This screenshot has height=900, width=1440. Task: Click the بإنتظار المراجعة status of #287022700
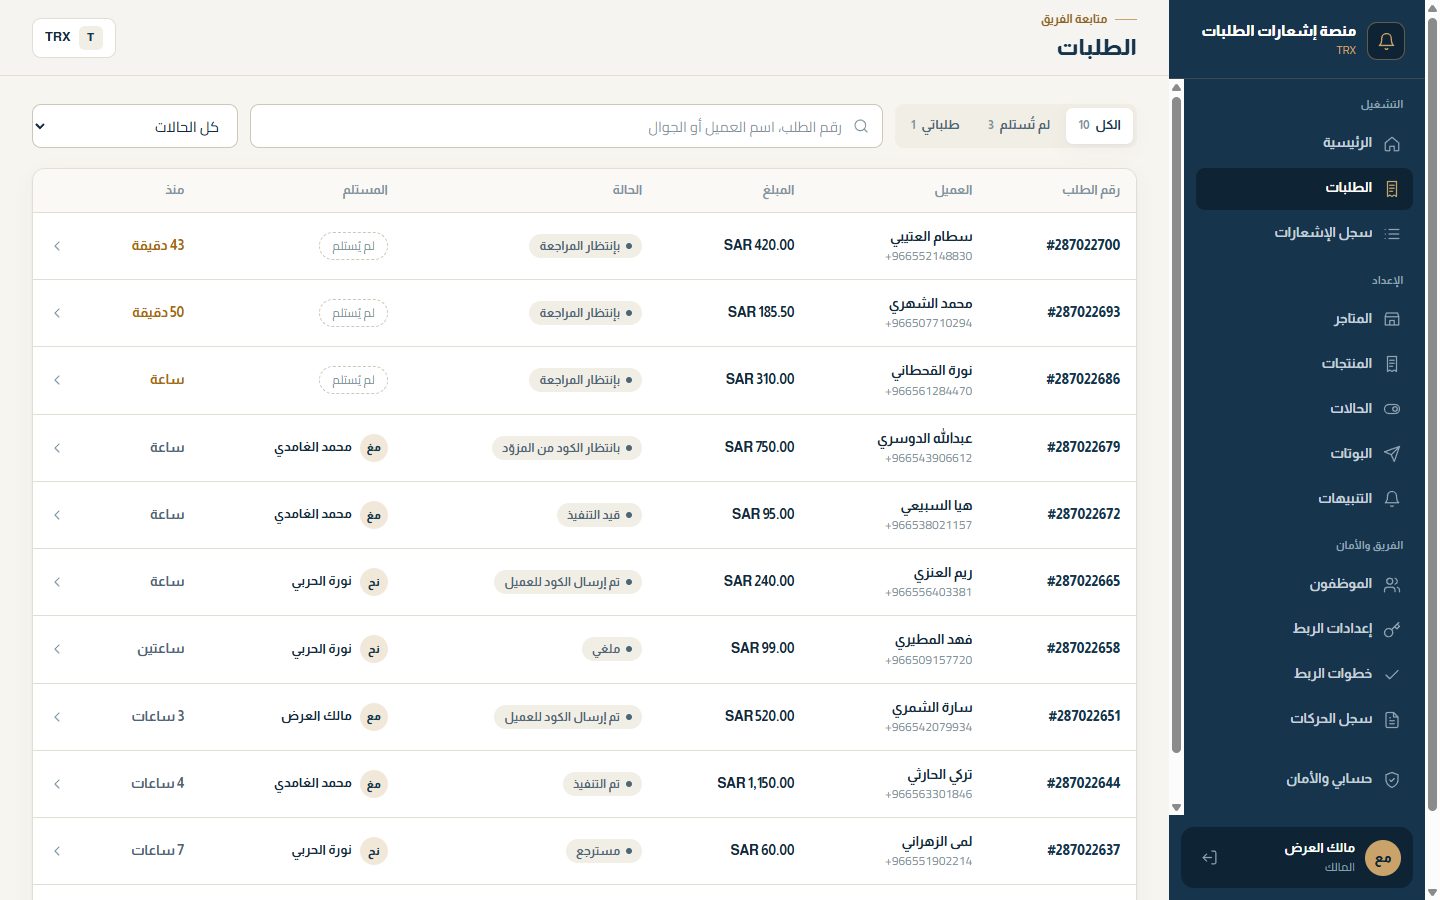[x=585, y=246]
